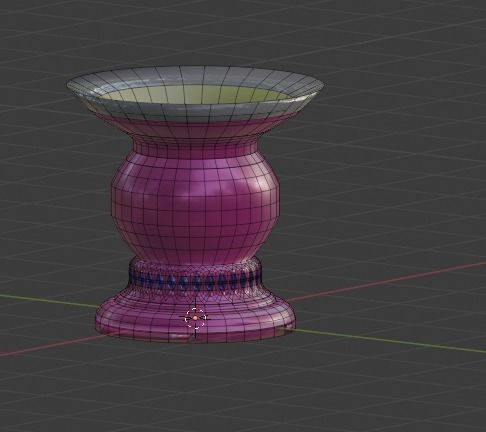The image size is (486, 432).
Task: Click the pink spherical body of the vase
Action: [195, 207]
